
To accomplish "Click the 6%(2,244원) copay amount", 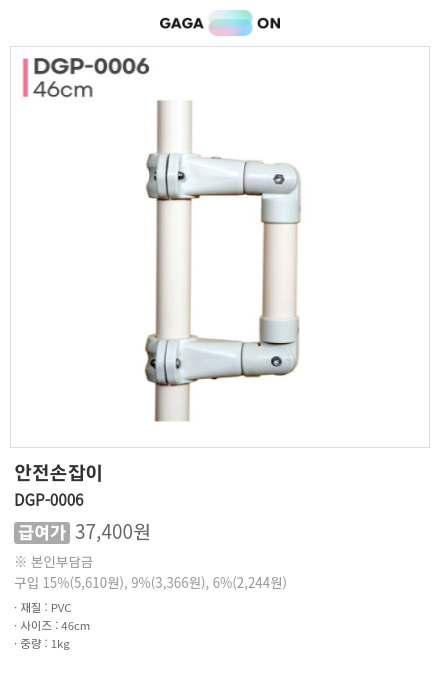I will 249,583.
